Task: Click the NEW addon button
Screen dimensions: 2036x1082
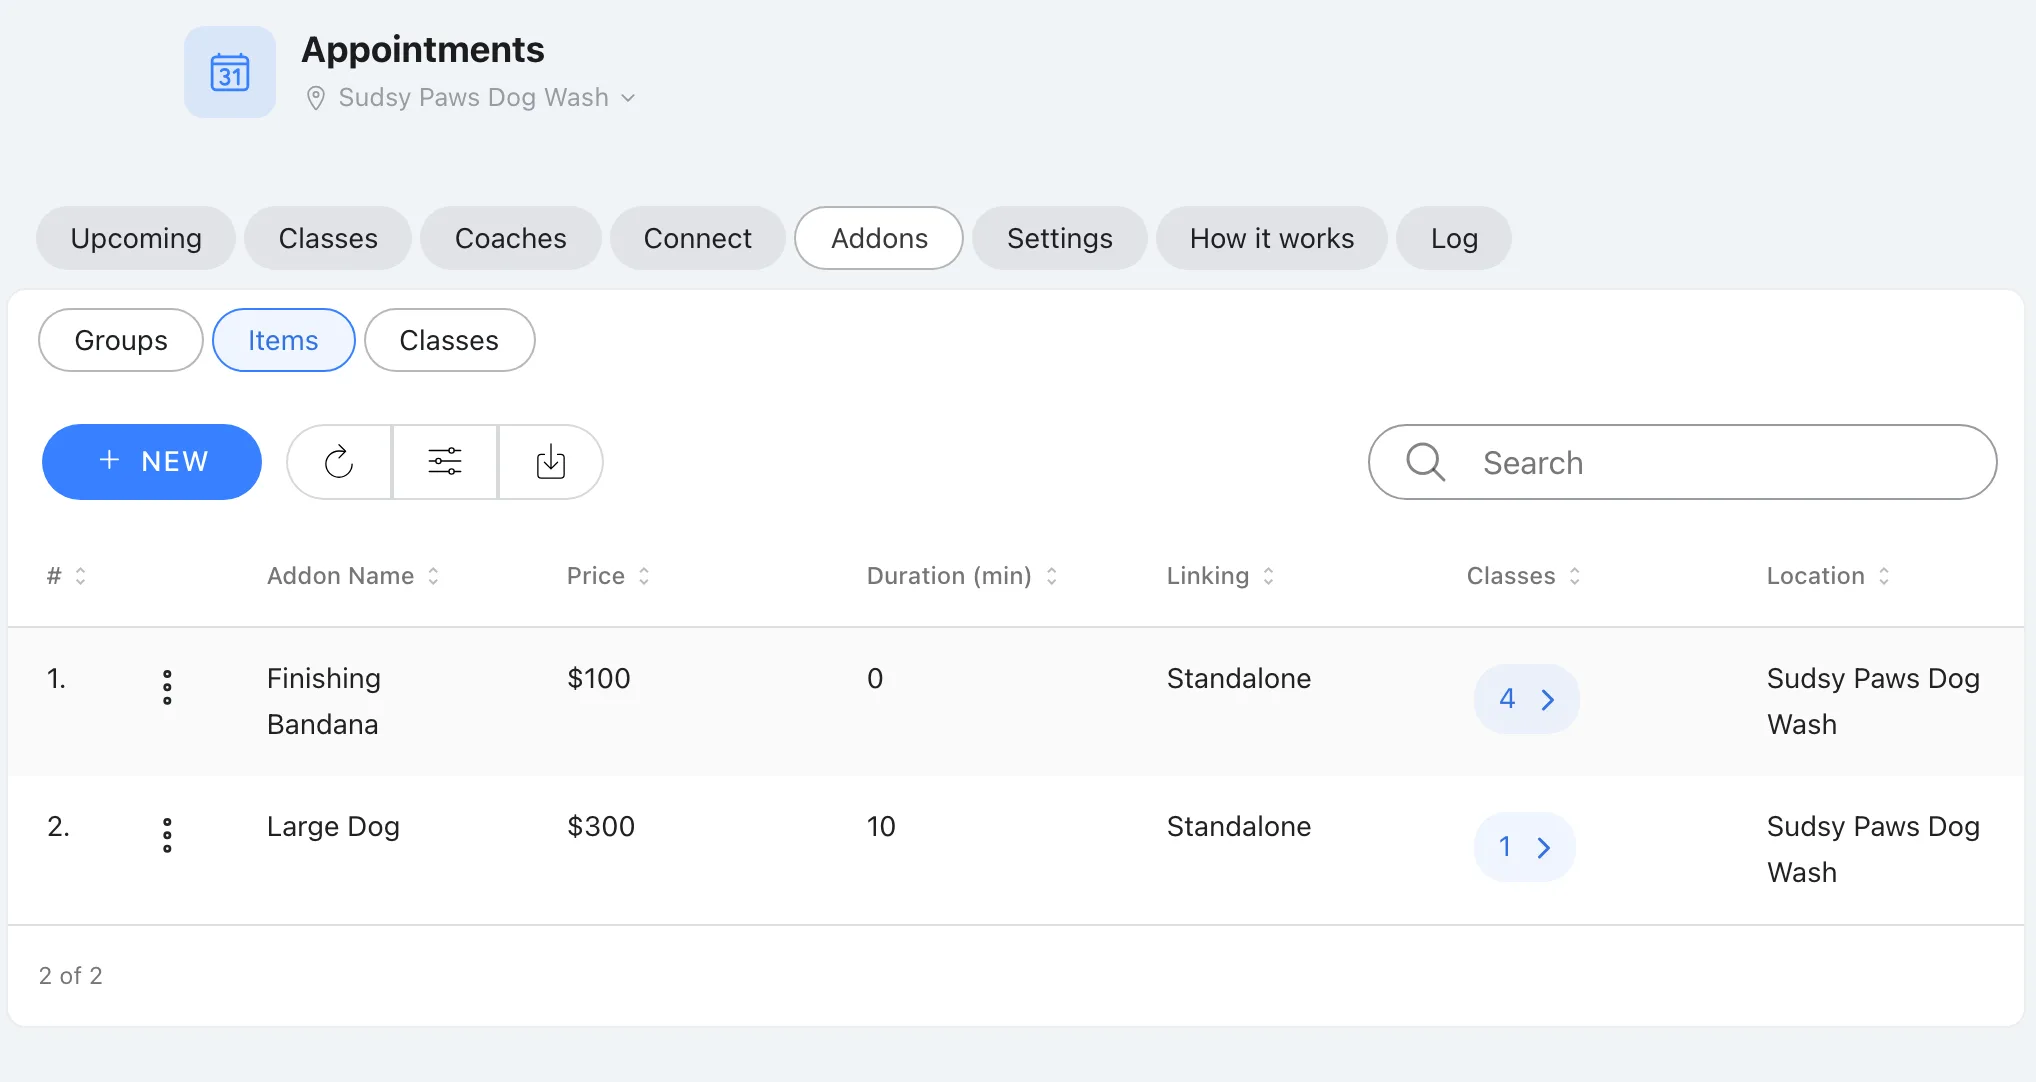Action: pos(152,462)
